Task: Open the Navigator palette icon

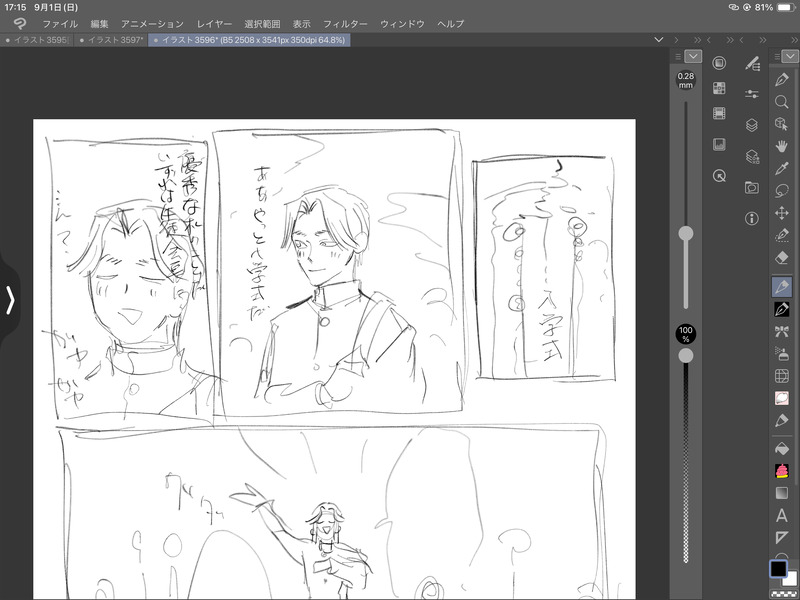Action: pos(719,144)
